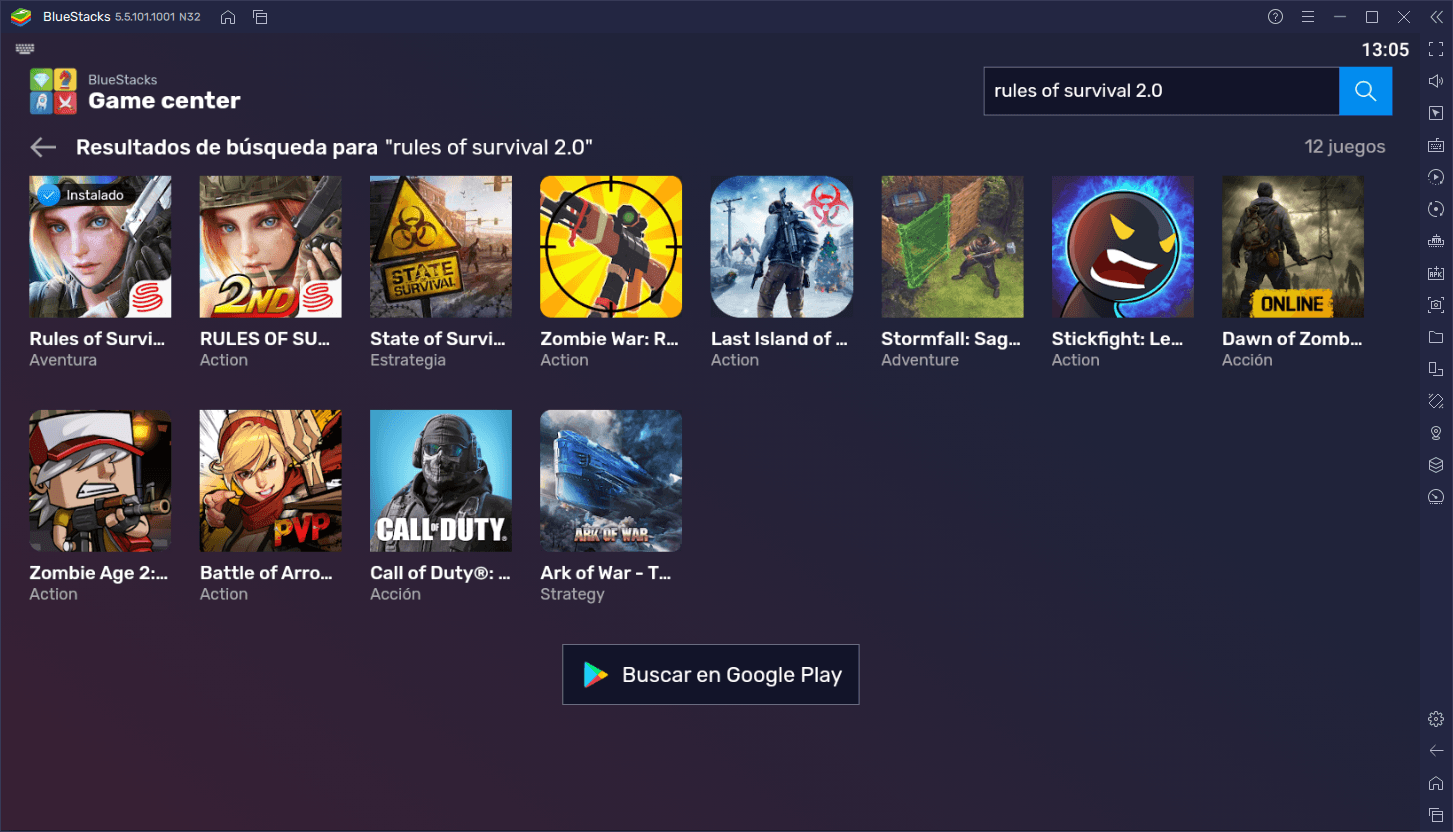Open Battle of Arrow PVP thumbnail
Viewport: 1453px width, 832px height.
[271, 481]
